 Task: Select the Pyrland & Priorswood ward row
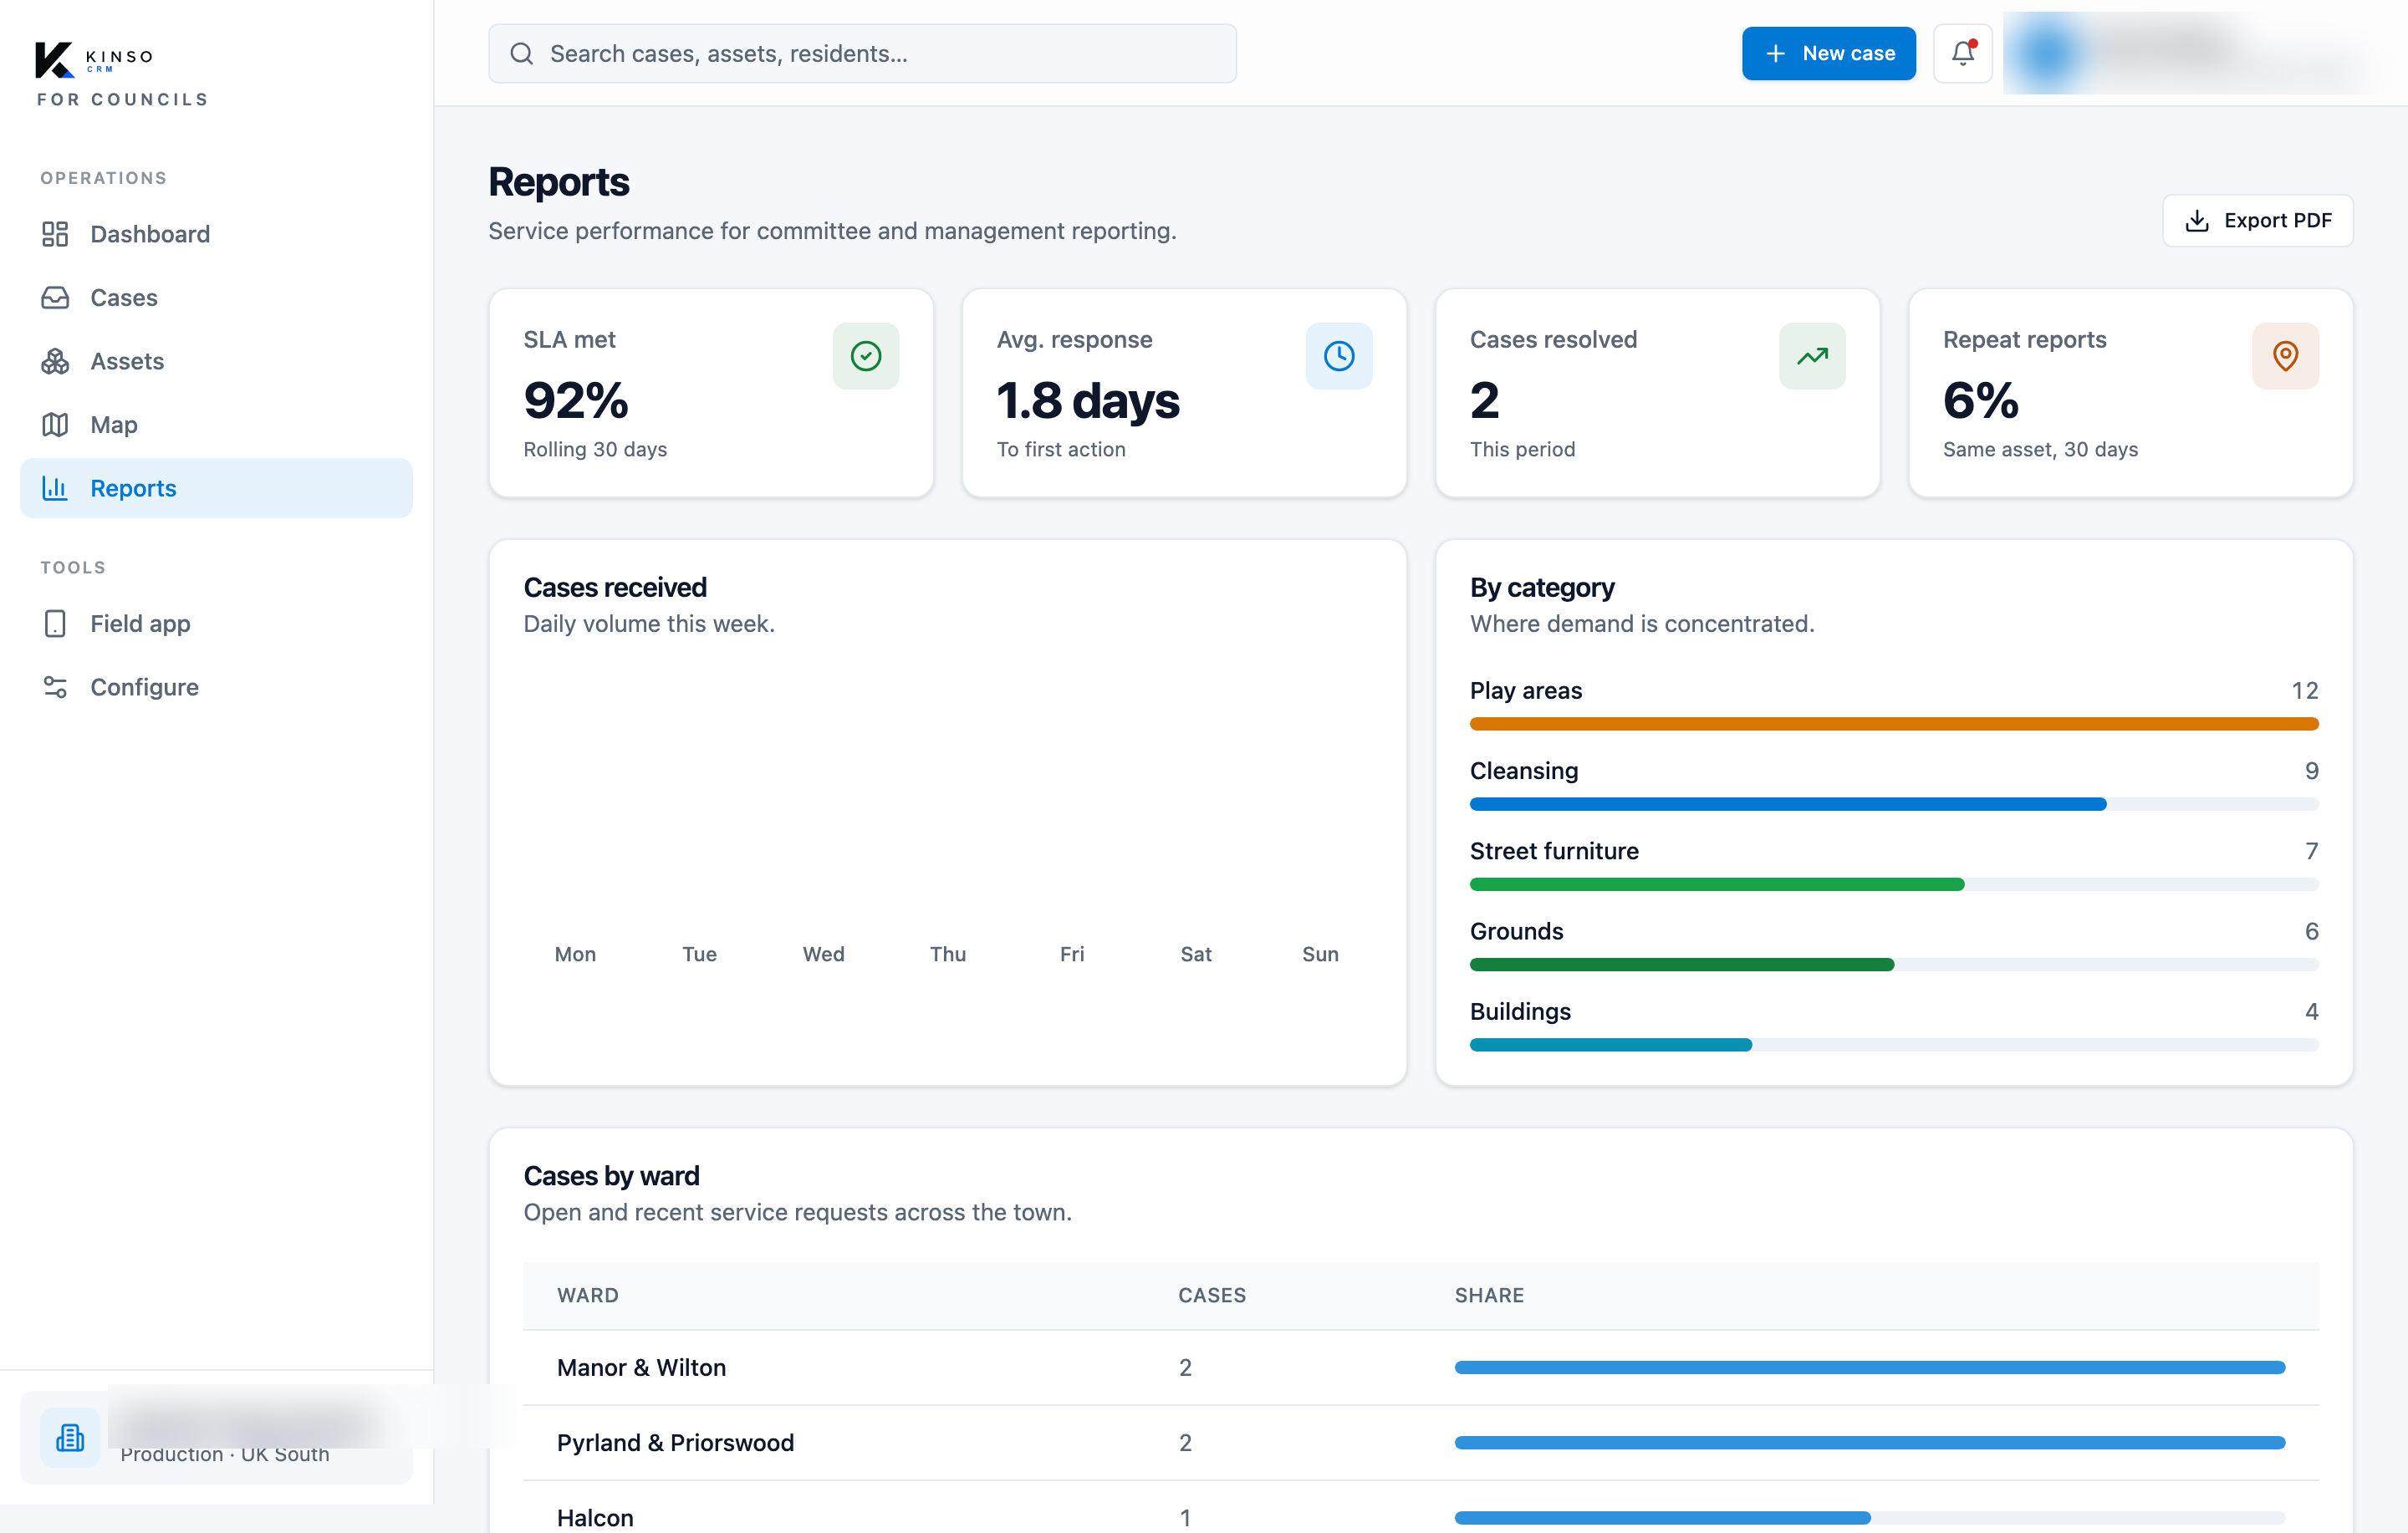[1420, 1443]
